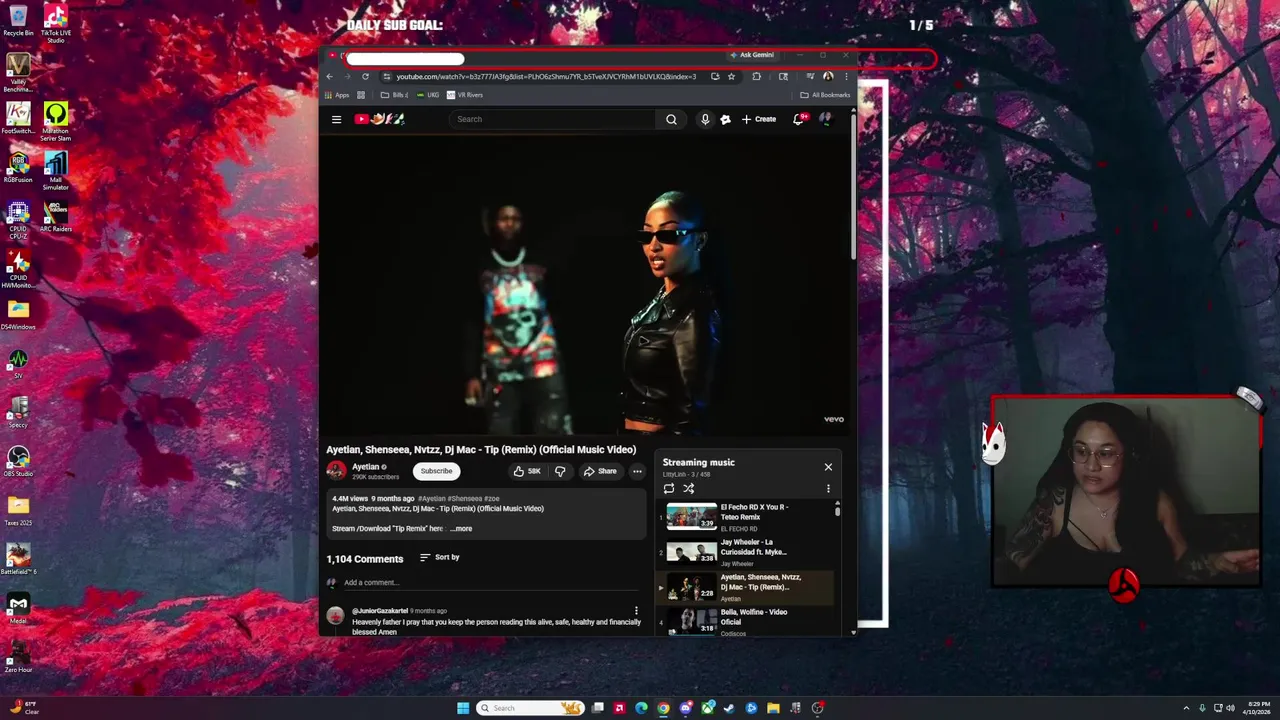Click the Create button
Image resolution: width=1280 pixels, height=720 pixels.
coord(759,119)
